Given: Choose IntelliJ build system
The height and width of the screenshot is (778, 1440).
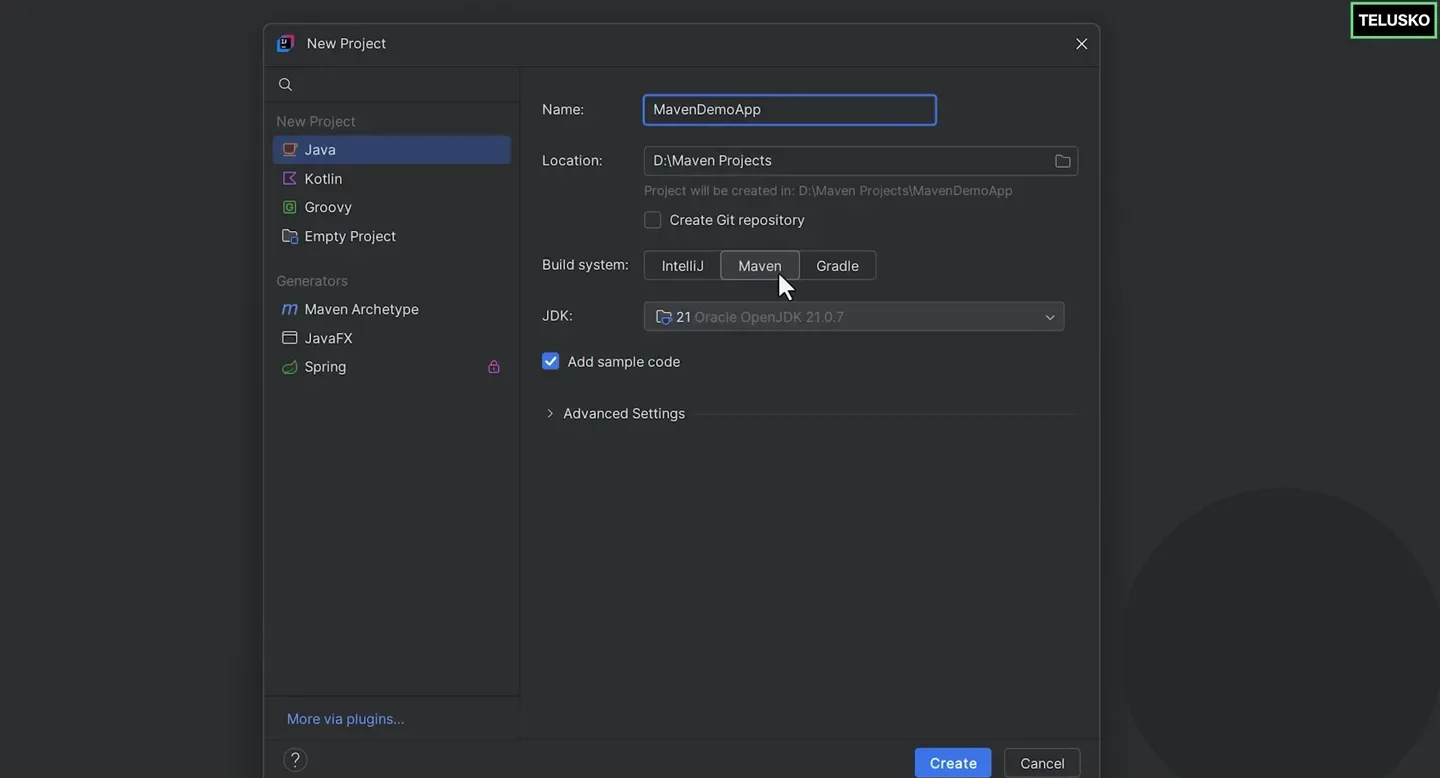Looking at the screenshot, I should point(683,266).
